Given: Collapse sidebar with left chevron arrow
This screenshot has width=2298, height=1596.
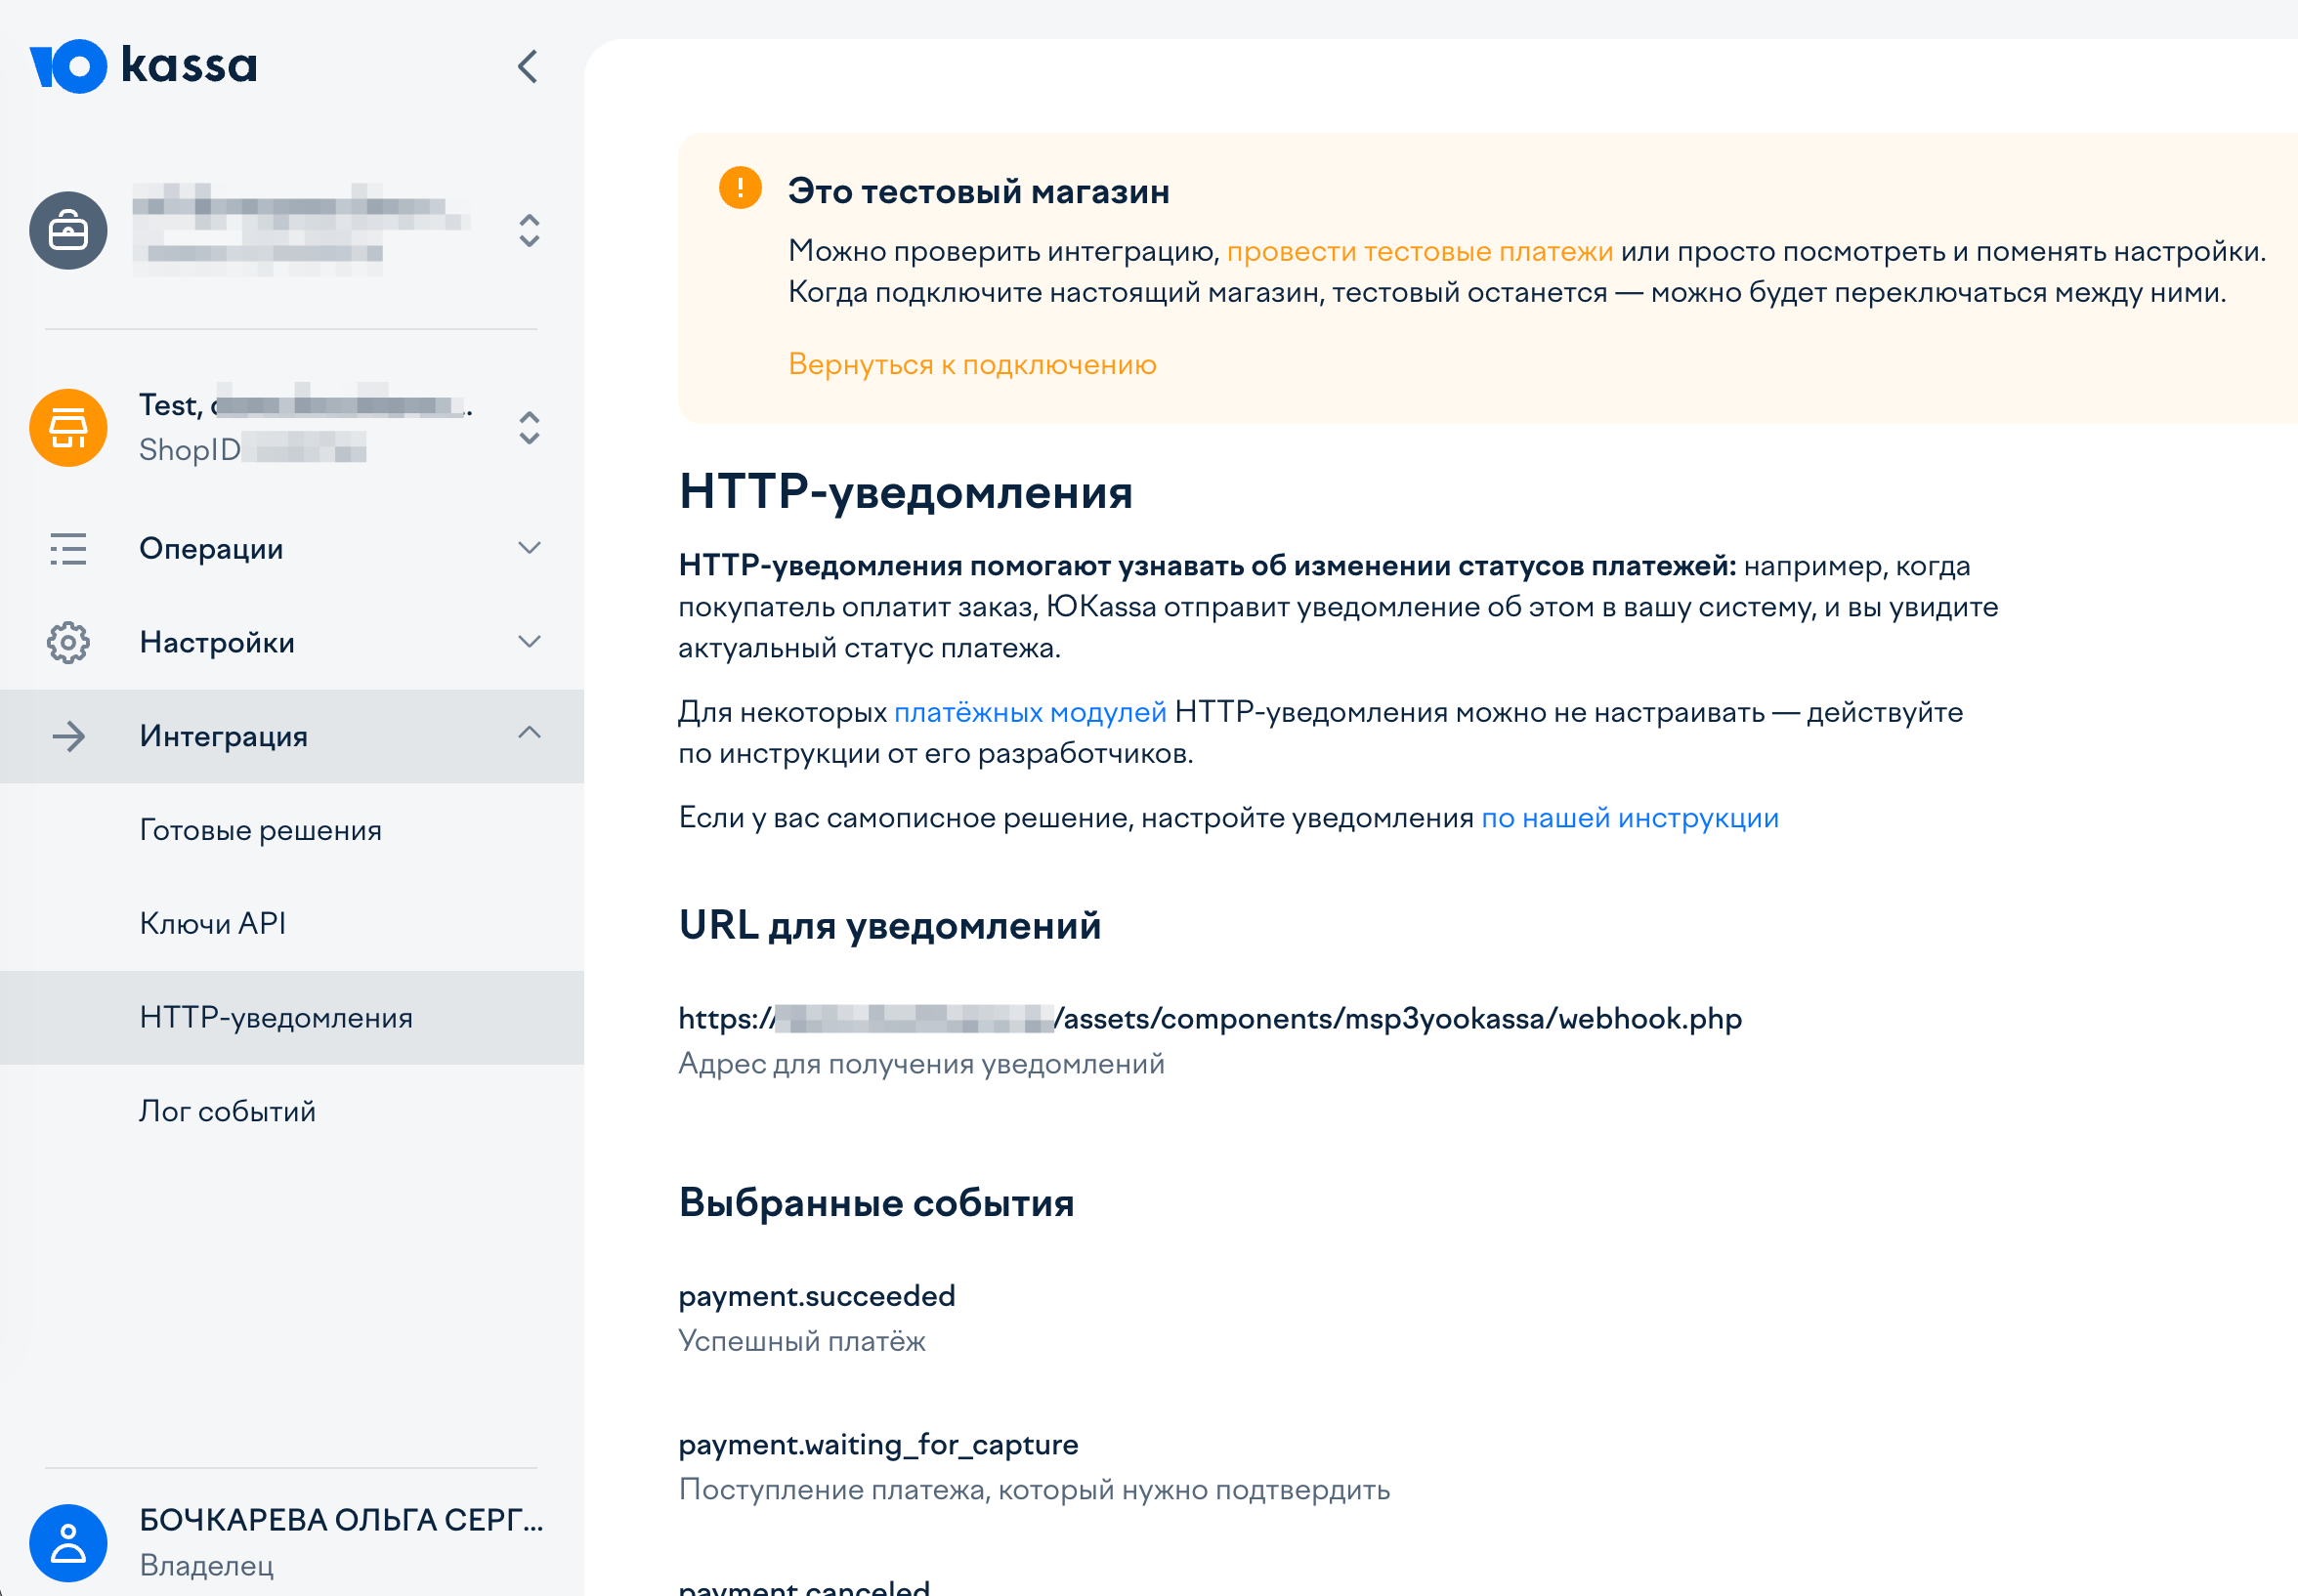Looking at the screenshot, I should coord(528,67).
